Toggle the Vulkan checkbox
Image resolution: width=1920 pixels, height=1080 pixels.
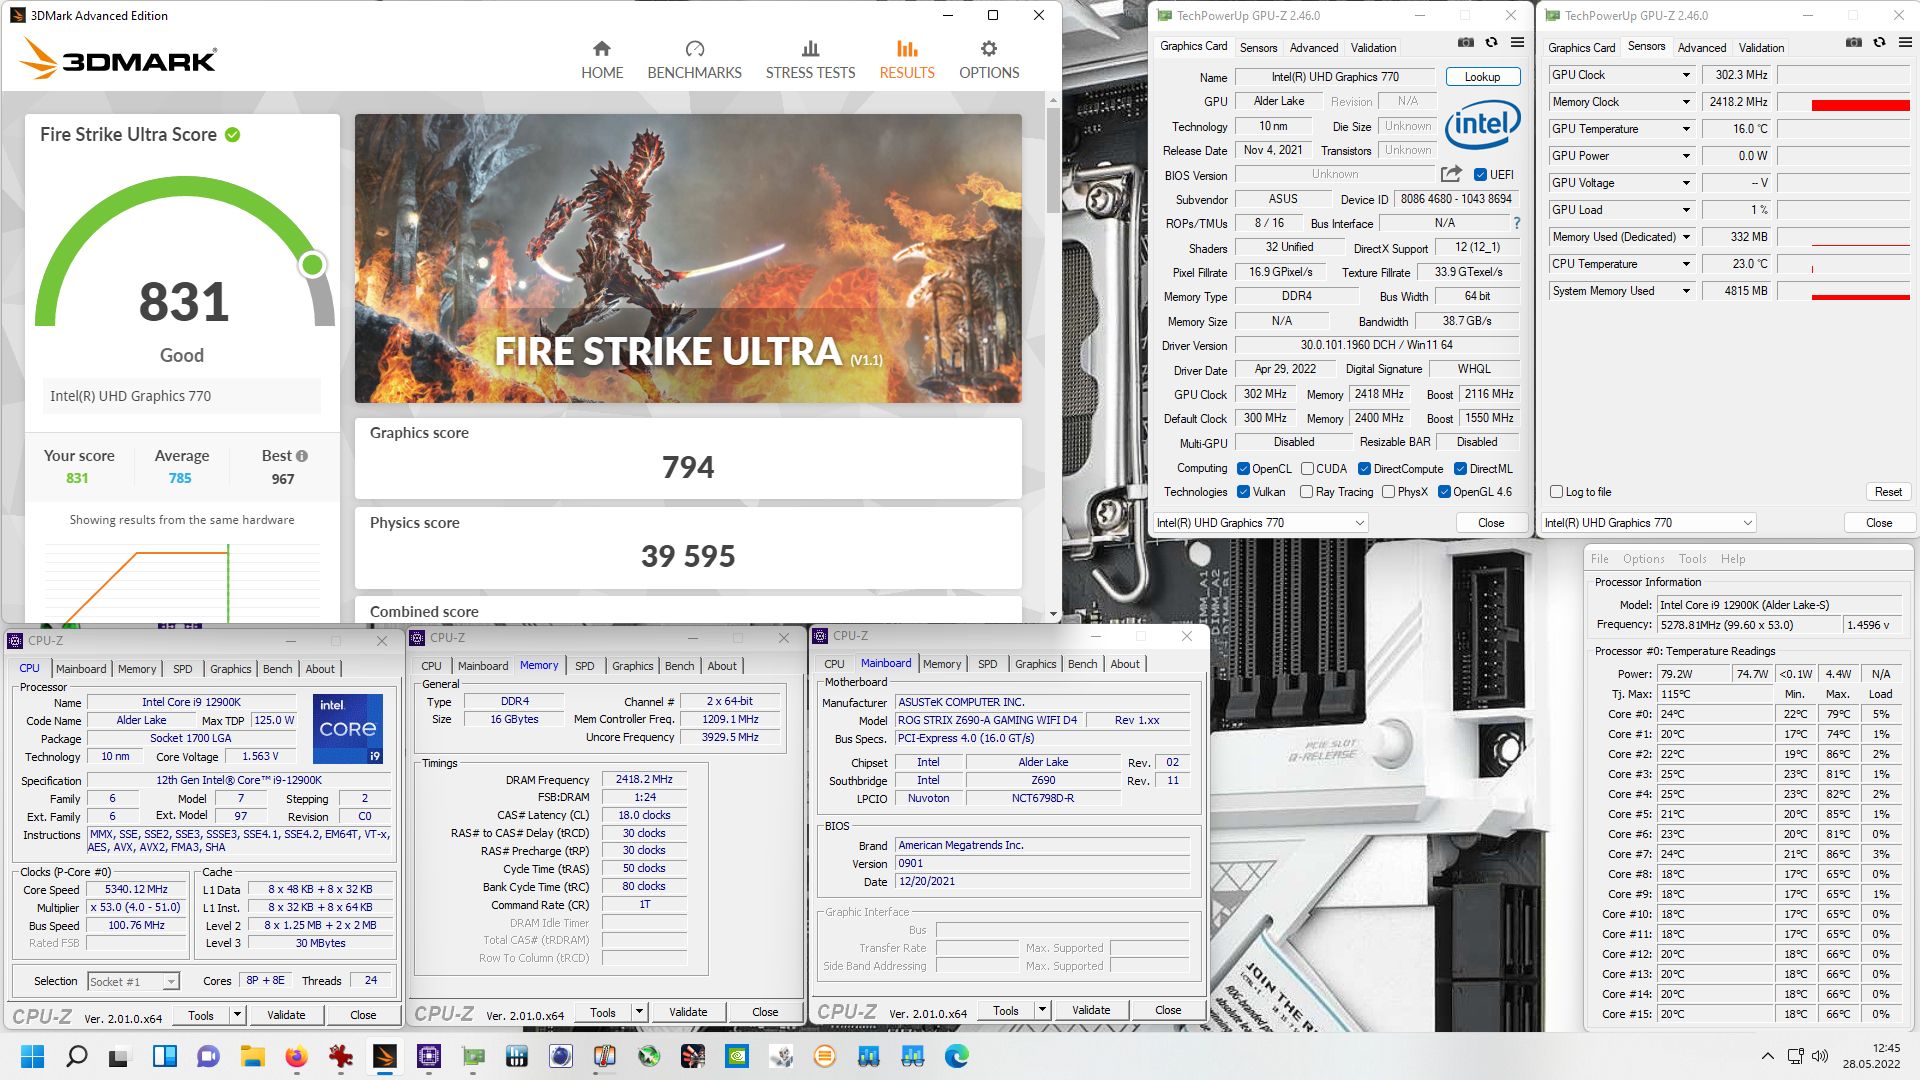1243,491
